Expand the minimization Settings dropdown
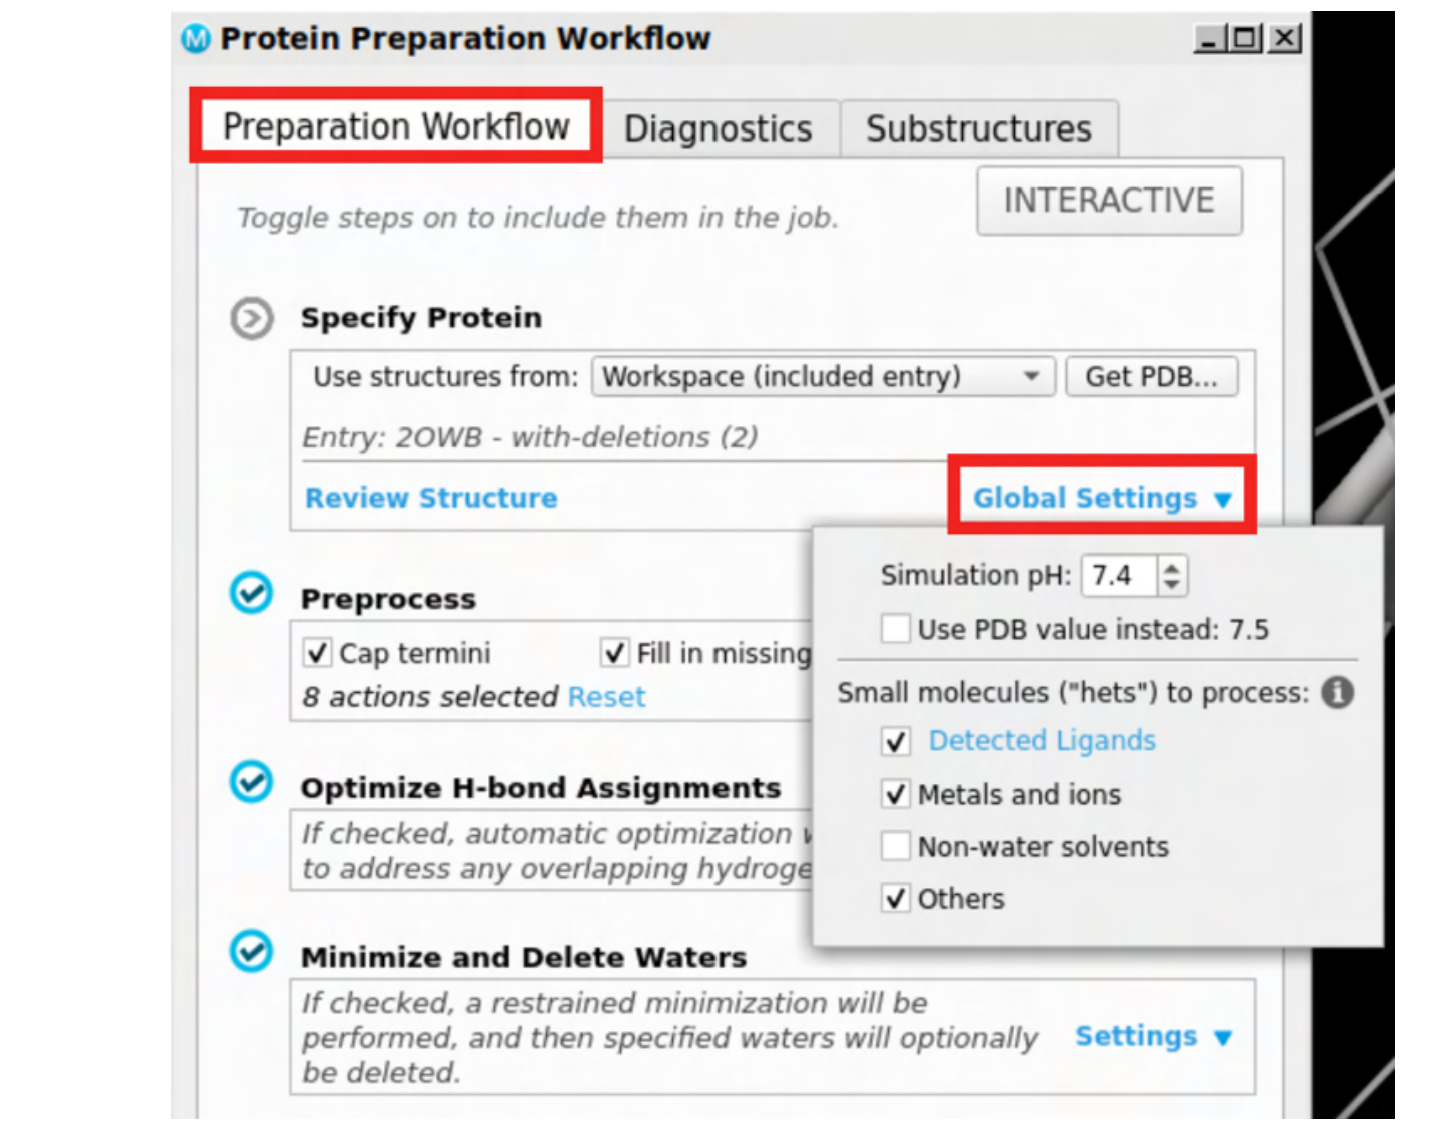Viewport: 1434px width, 1122px height. coord(1153,1036)
